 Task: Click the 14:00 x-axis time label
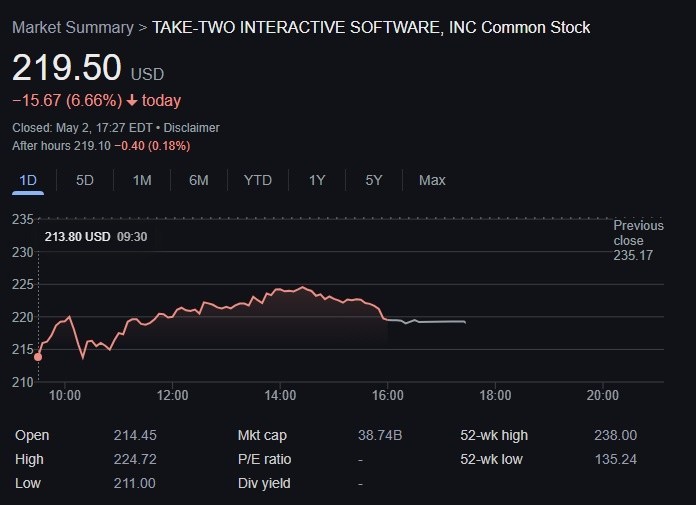280,395
